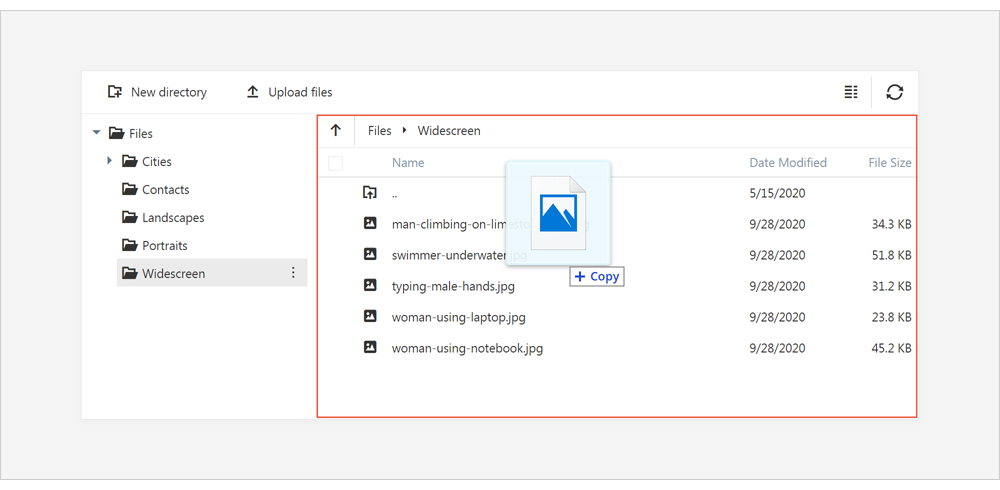Click the 34.3 KB size cell

coord(892,224)
